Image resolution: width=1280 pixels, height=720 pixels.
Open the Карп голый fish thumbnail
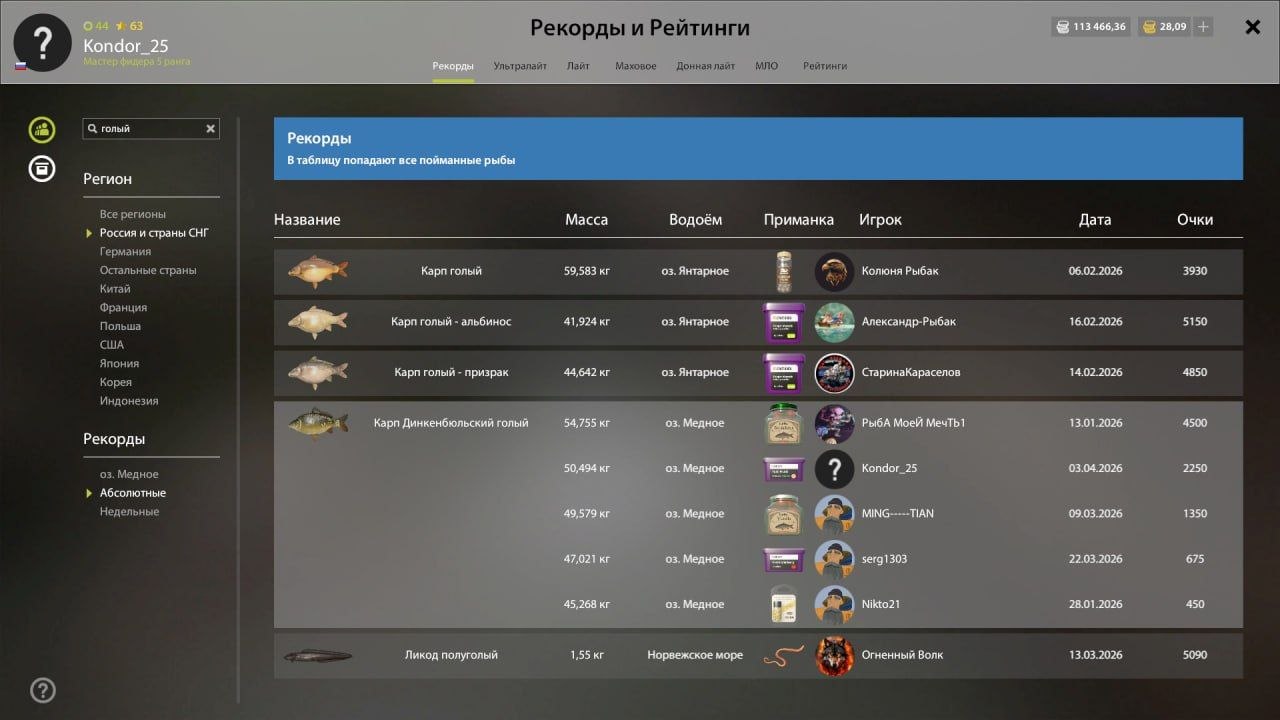click(x=318, y=271)
